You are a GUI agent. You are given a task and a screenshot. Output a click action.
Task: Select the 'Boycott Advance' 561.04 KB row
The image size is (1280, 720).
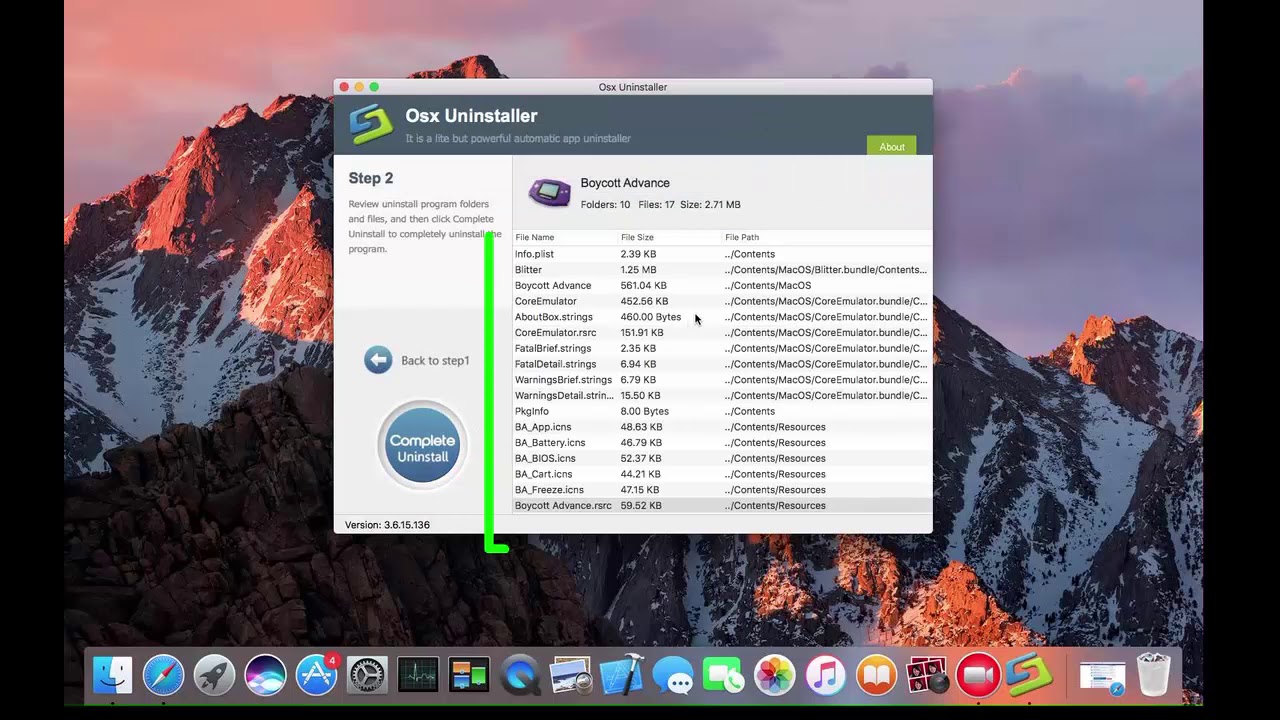click(722, 285)
